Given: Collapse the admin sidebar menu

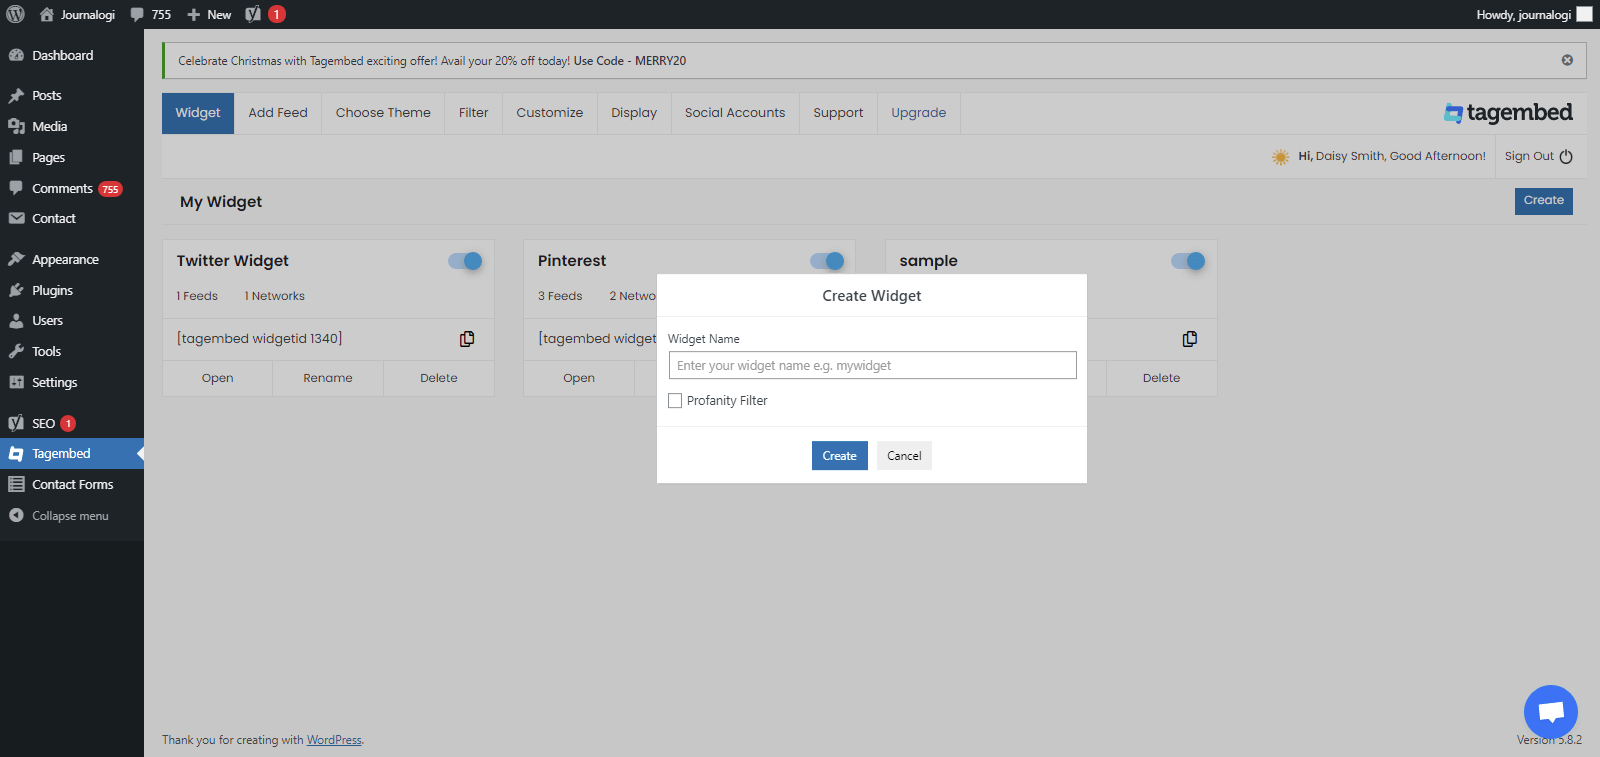Looking at the screenshot, I should click(x=72, y=516).
